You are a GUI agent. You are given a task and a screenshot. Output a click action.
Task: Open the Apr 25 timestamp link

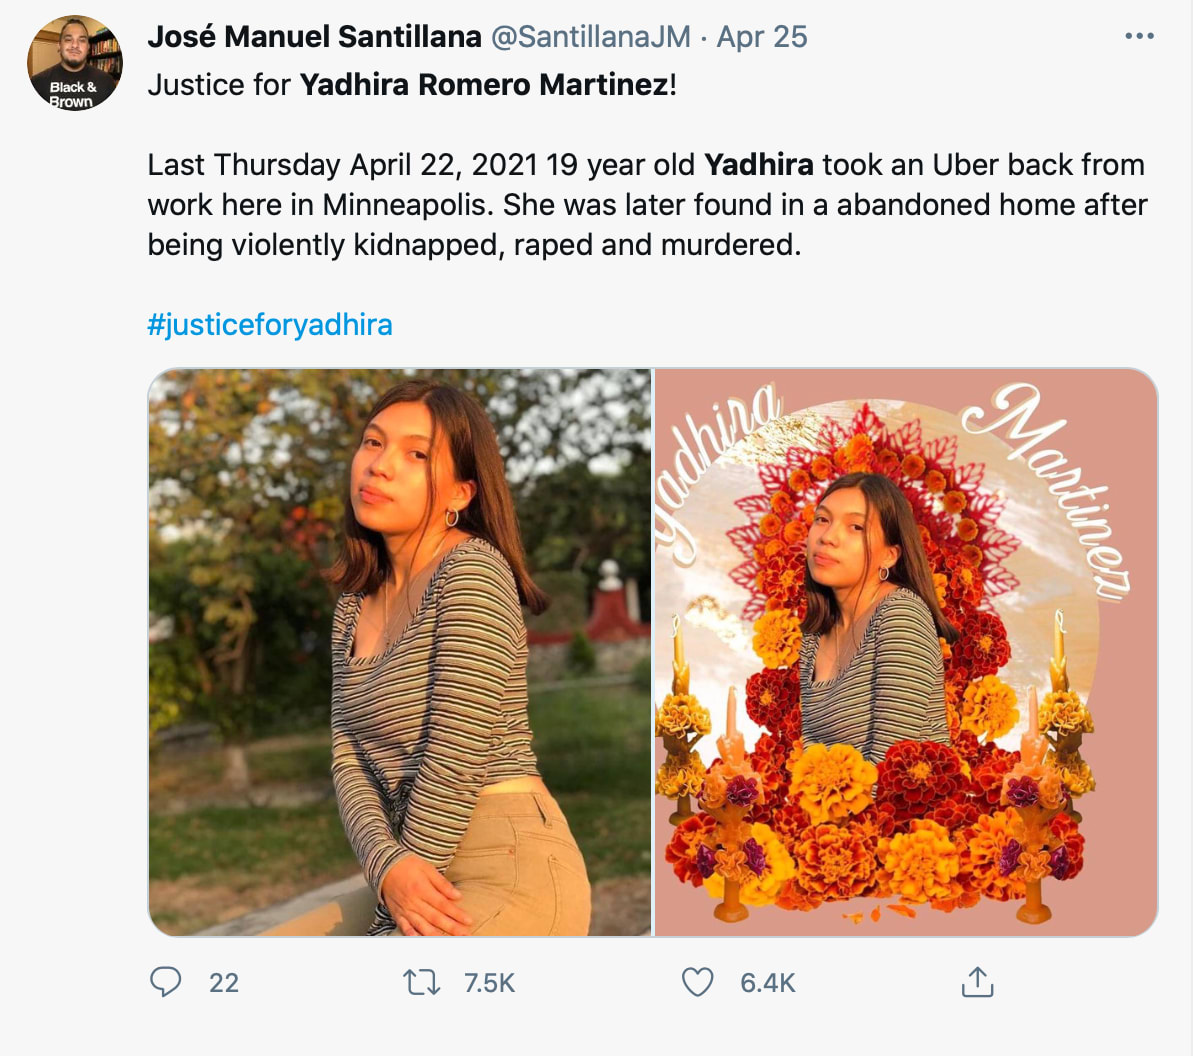tap(762, 37)
